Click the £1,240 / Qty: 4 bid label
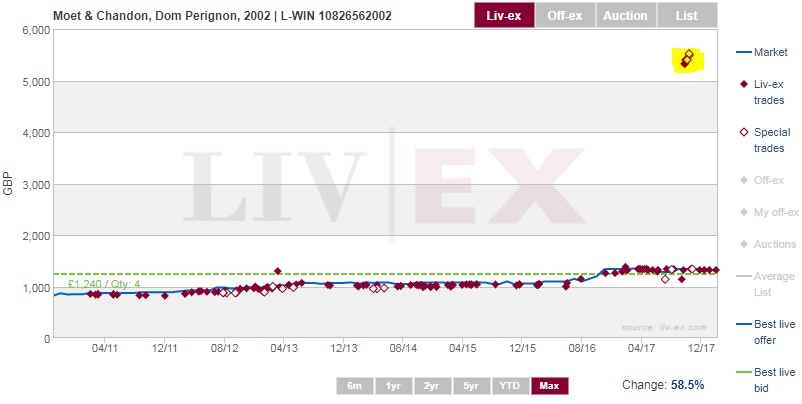The height and width of the screenshot is (404, 802). 104,284
